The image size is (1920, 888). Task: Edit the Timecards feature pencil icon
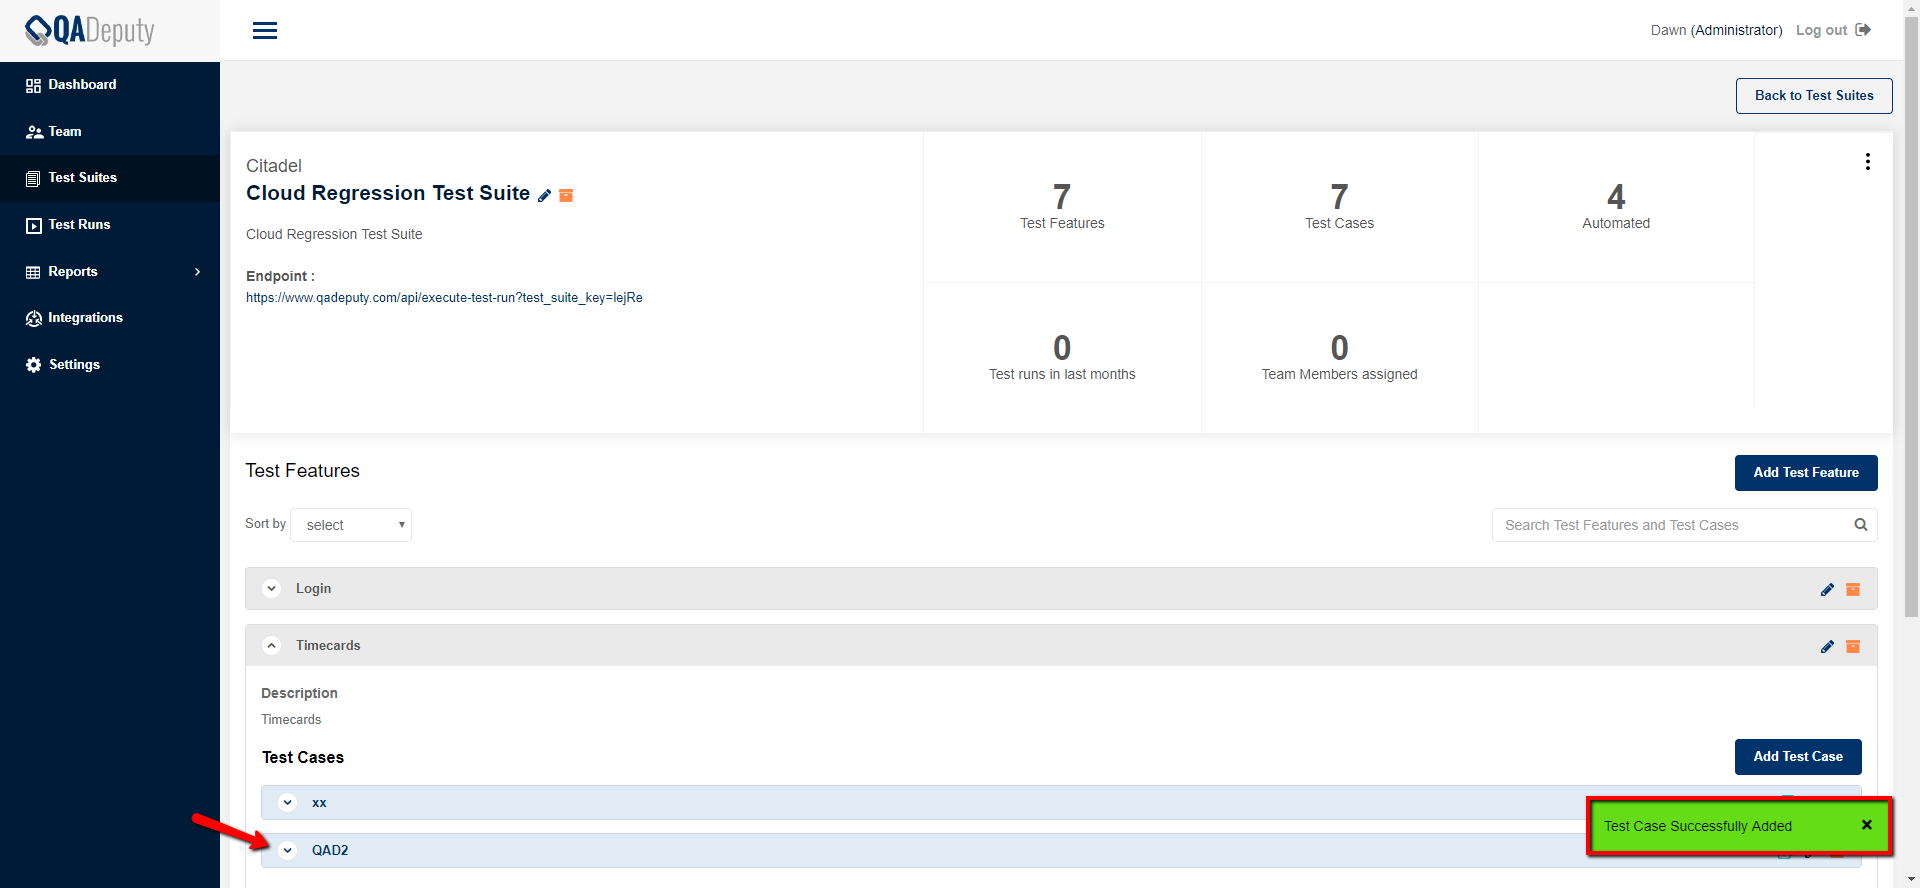pos(1827,647)
